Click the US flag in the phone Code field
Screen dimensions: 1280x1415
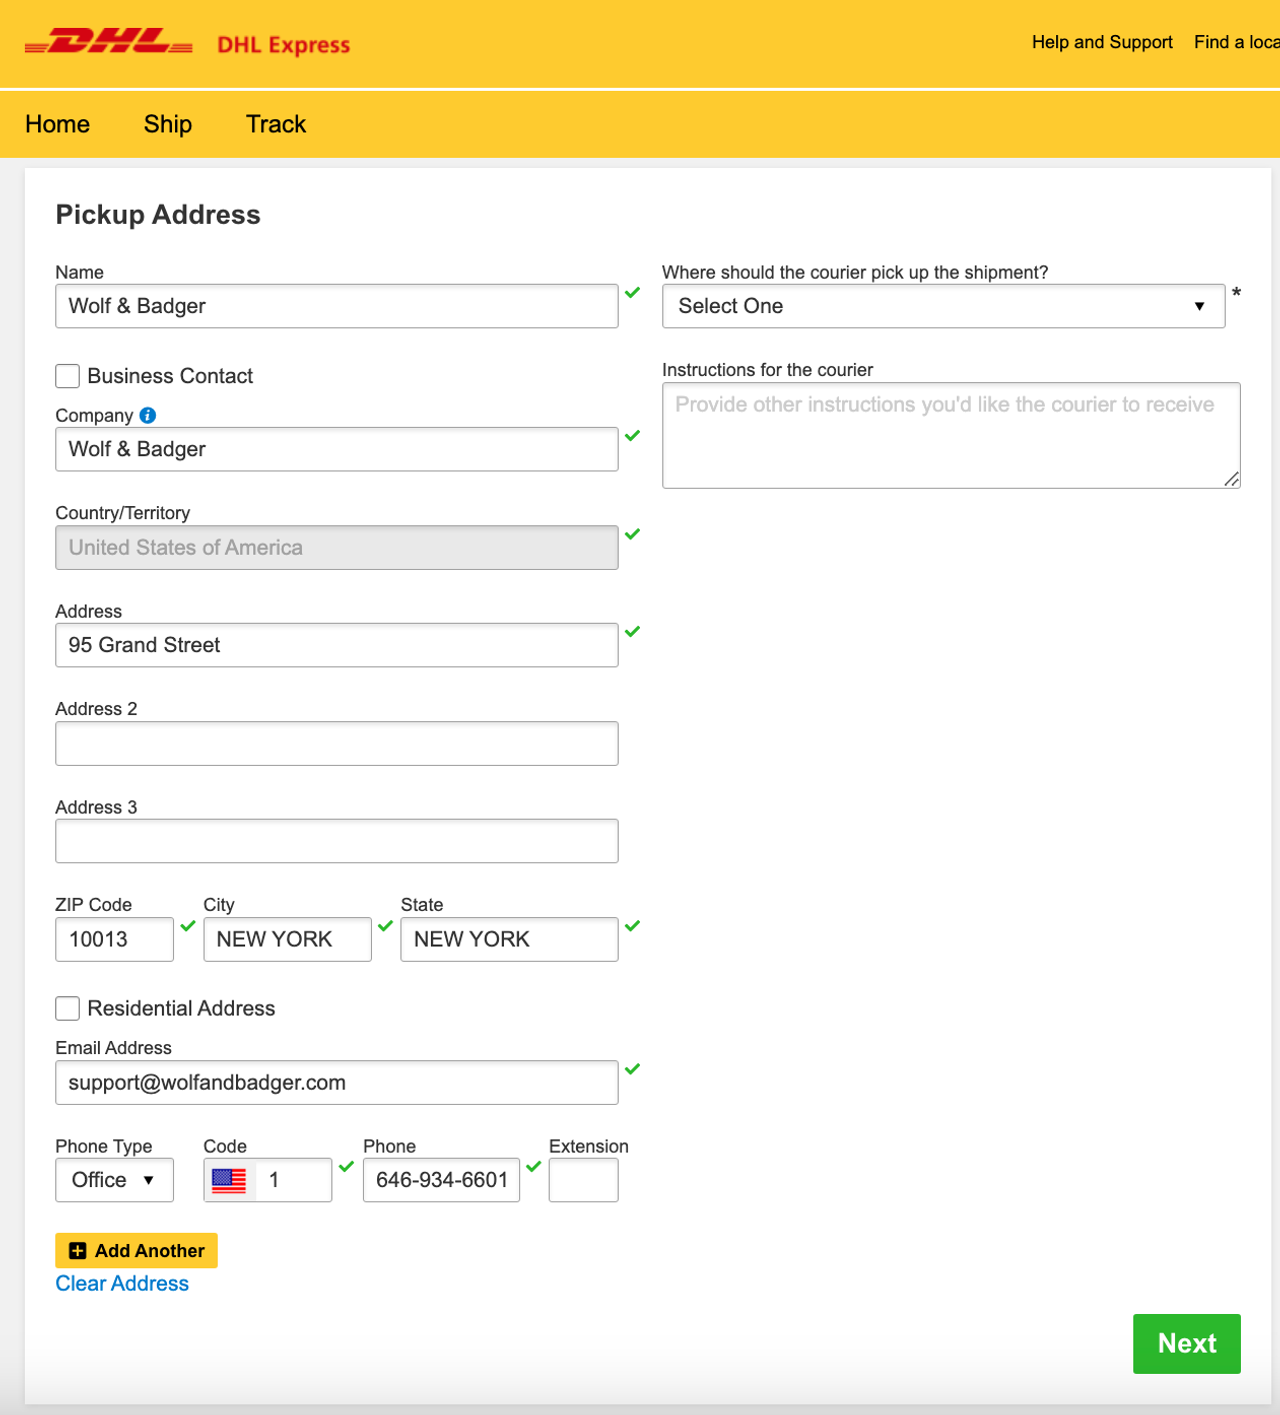click(x=227, y=1180)
